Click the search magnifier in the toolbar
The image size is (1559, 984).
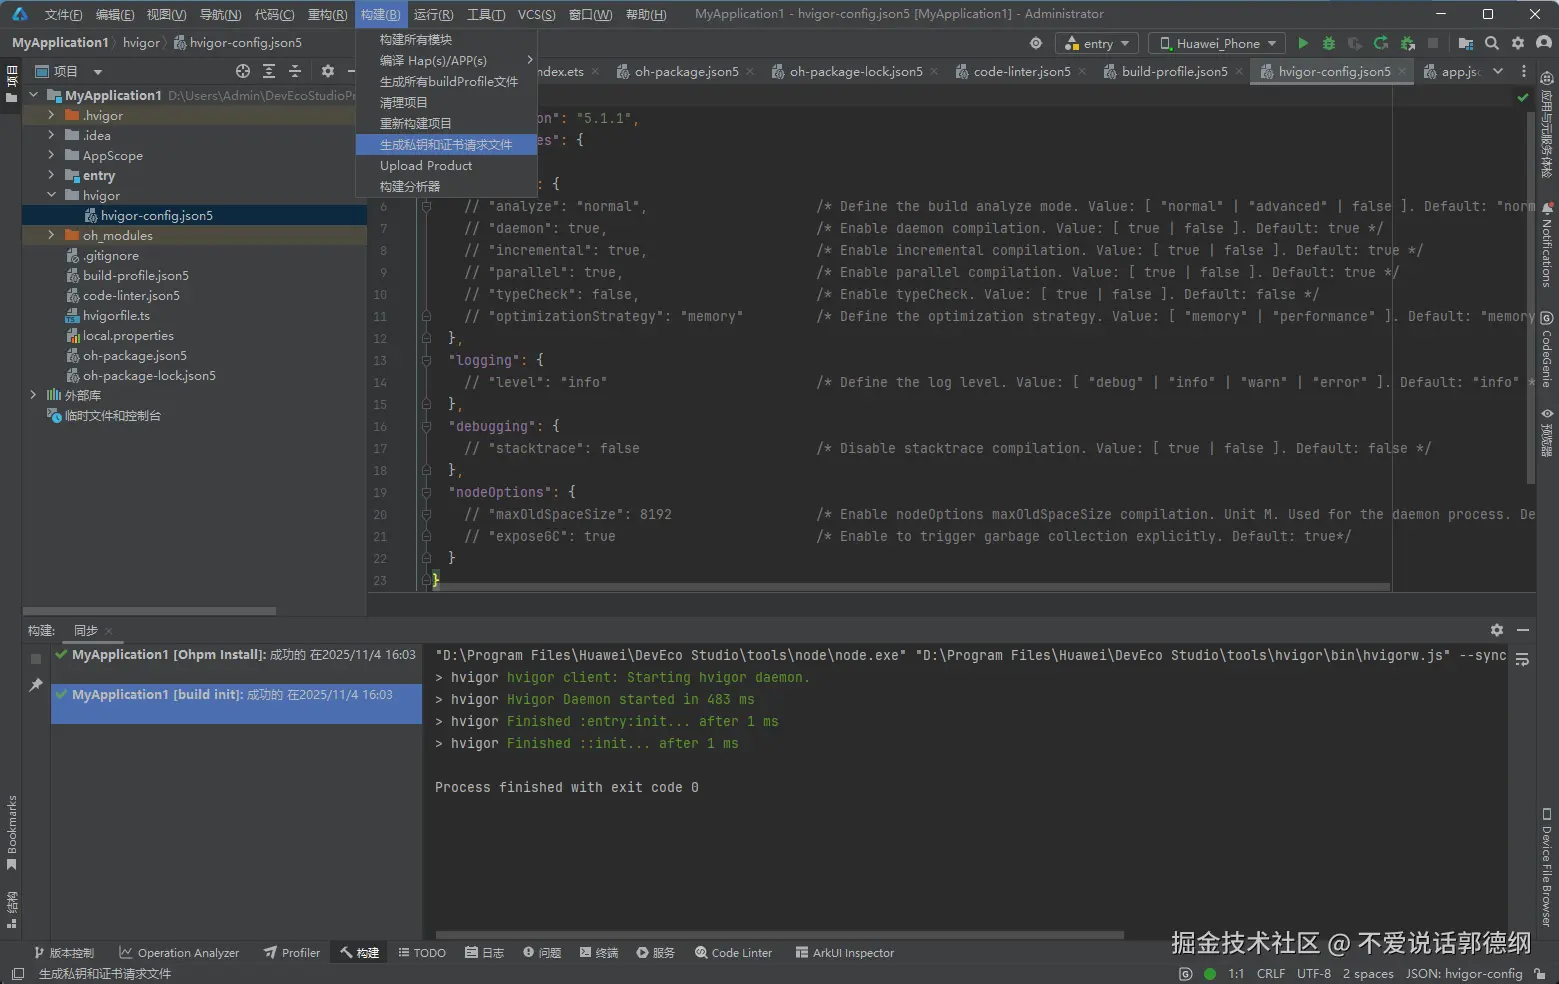(x=1492, y=43)
